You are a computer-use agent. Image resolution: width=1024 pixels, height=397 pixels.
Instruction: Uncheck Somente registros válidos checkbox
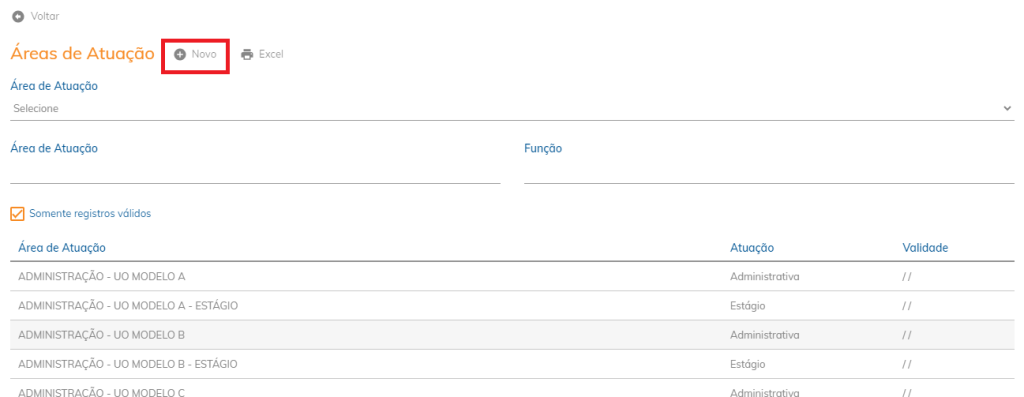[x=18, y=214]
